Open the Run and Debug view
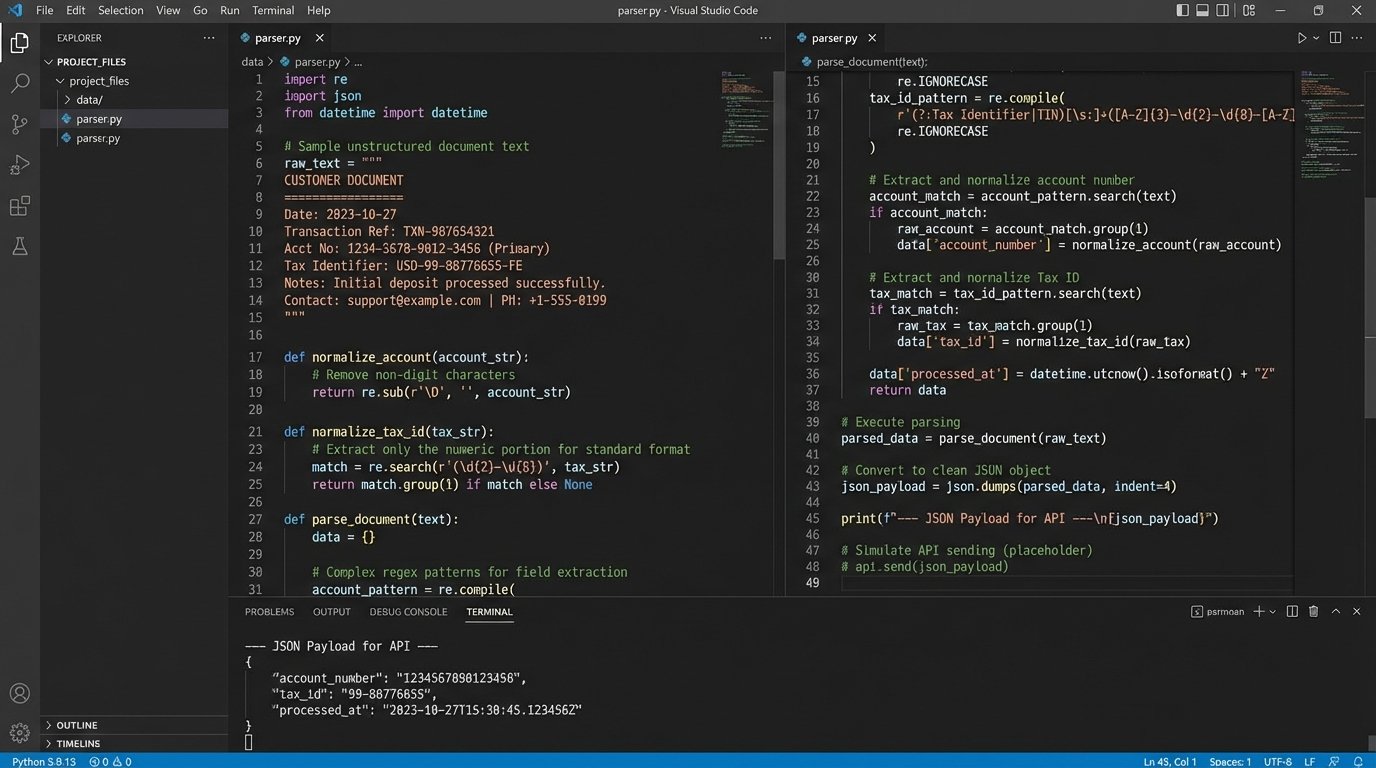Image resolution: width=1376 pixels, height=768 pixels. (x=19, y=165)
